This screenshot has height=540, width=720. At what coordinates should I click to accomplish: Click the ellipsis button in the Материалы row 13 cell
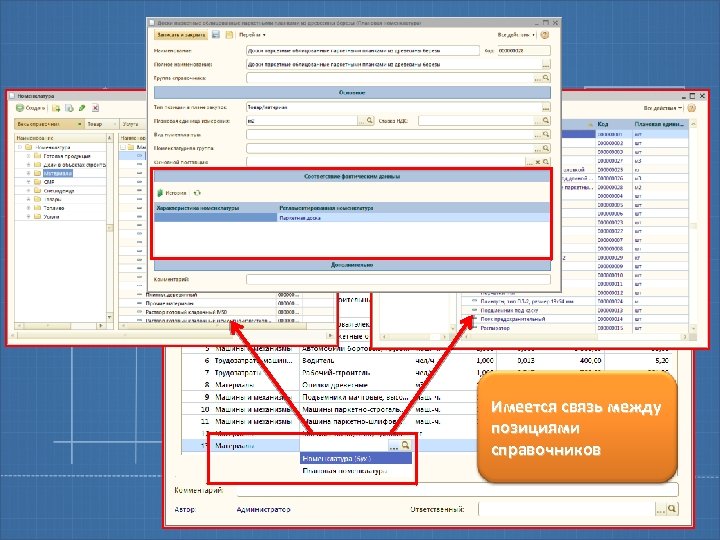394,445
